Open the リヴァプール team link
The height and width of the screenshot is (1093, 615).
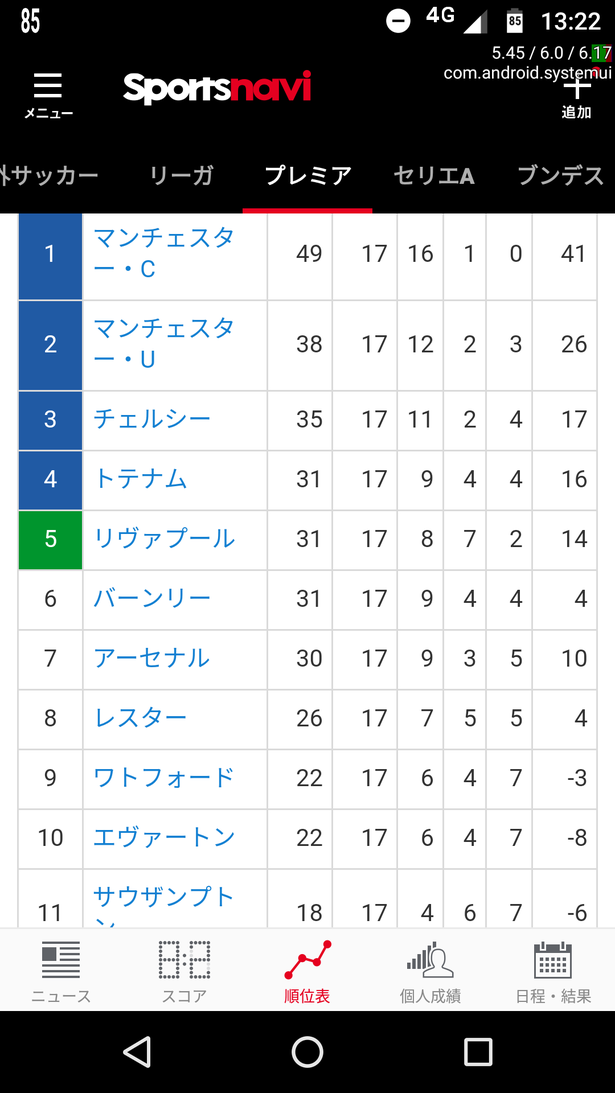point(164,539)
